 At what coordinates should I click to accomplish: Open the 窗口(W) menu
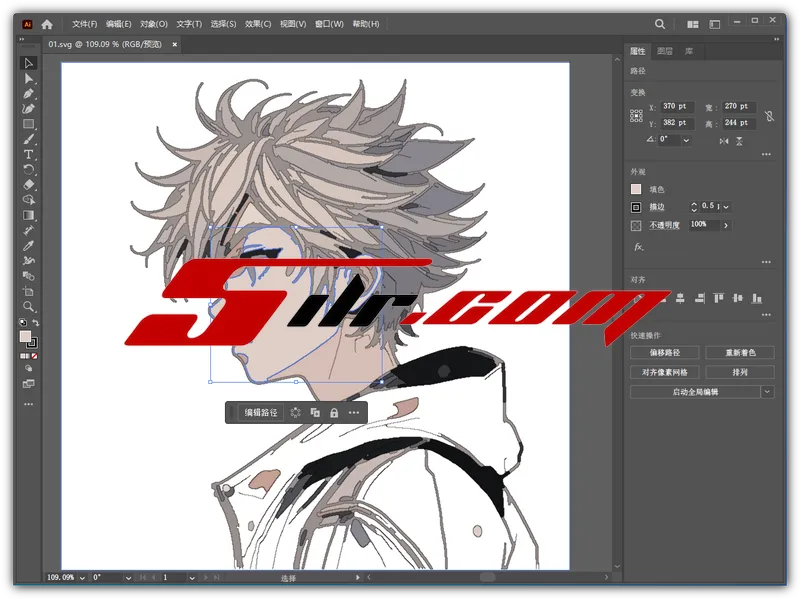[x=329, y=24]
